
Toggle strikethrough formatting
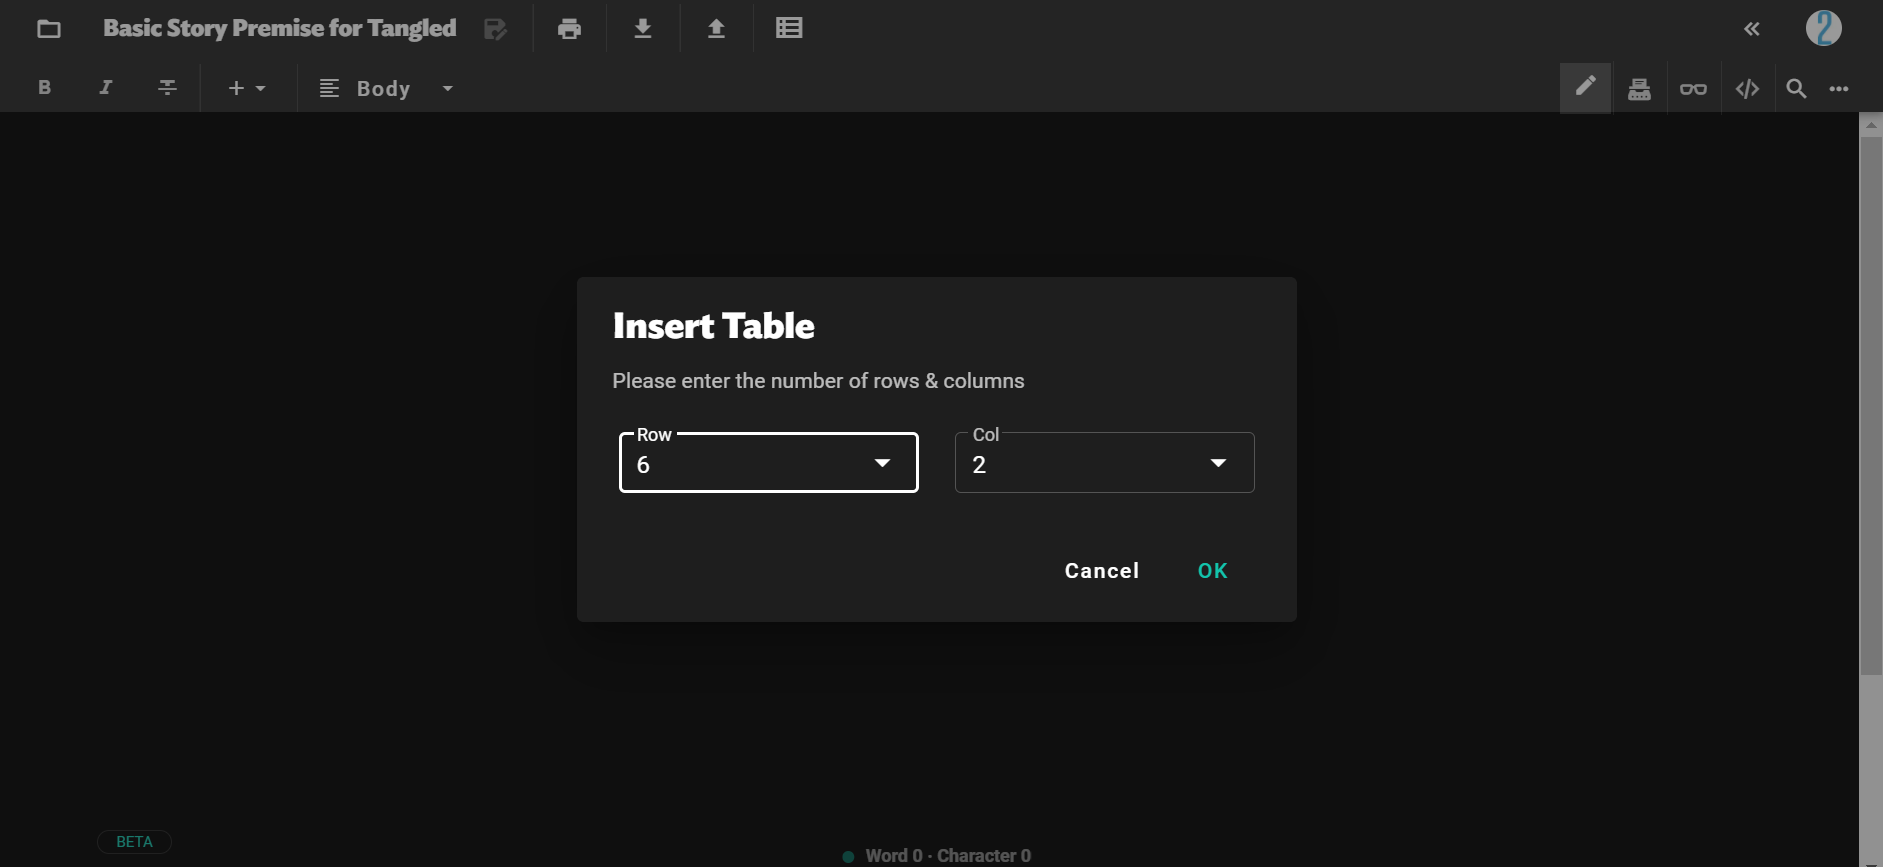coord(167,88)
